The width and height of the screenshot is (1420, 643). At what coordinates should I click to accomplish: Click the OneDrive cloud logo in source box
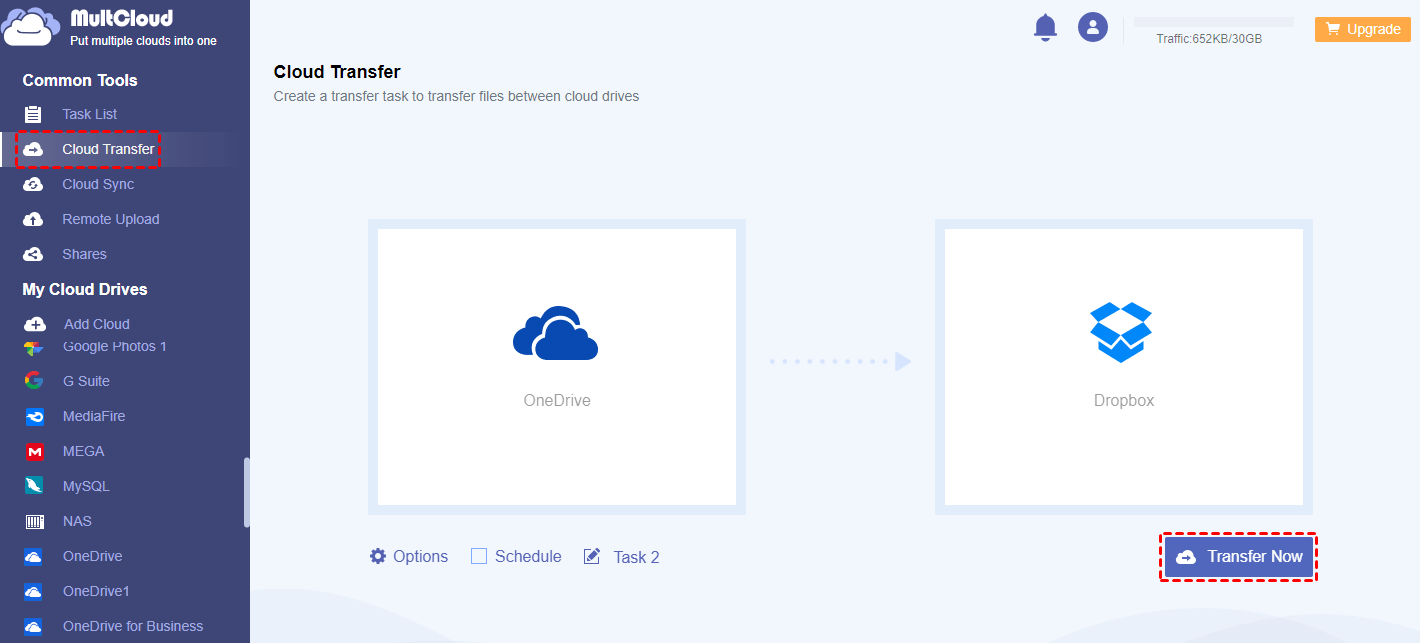pyautogui.click(x=556, y=333)
